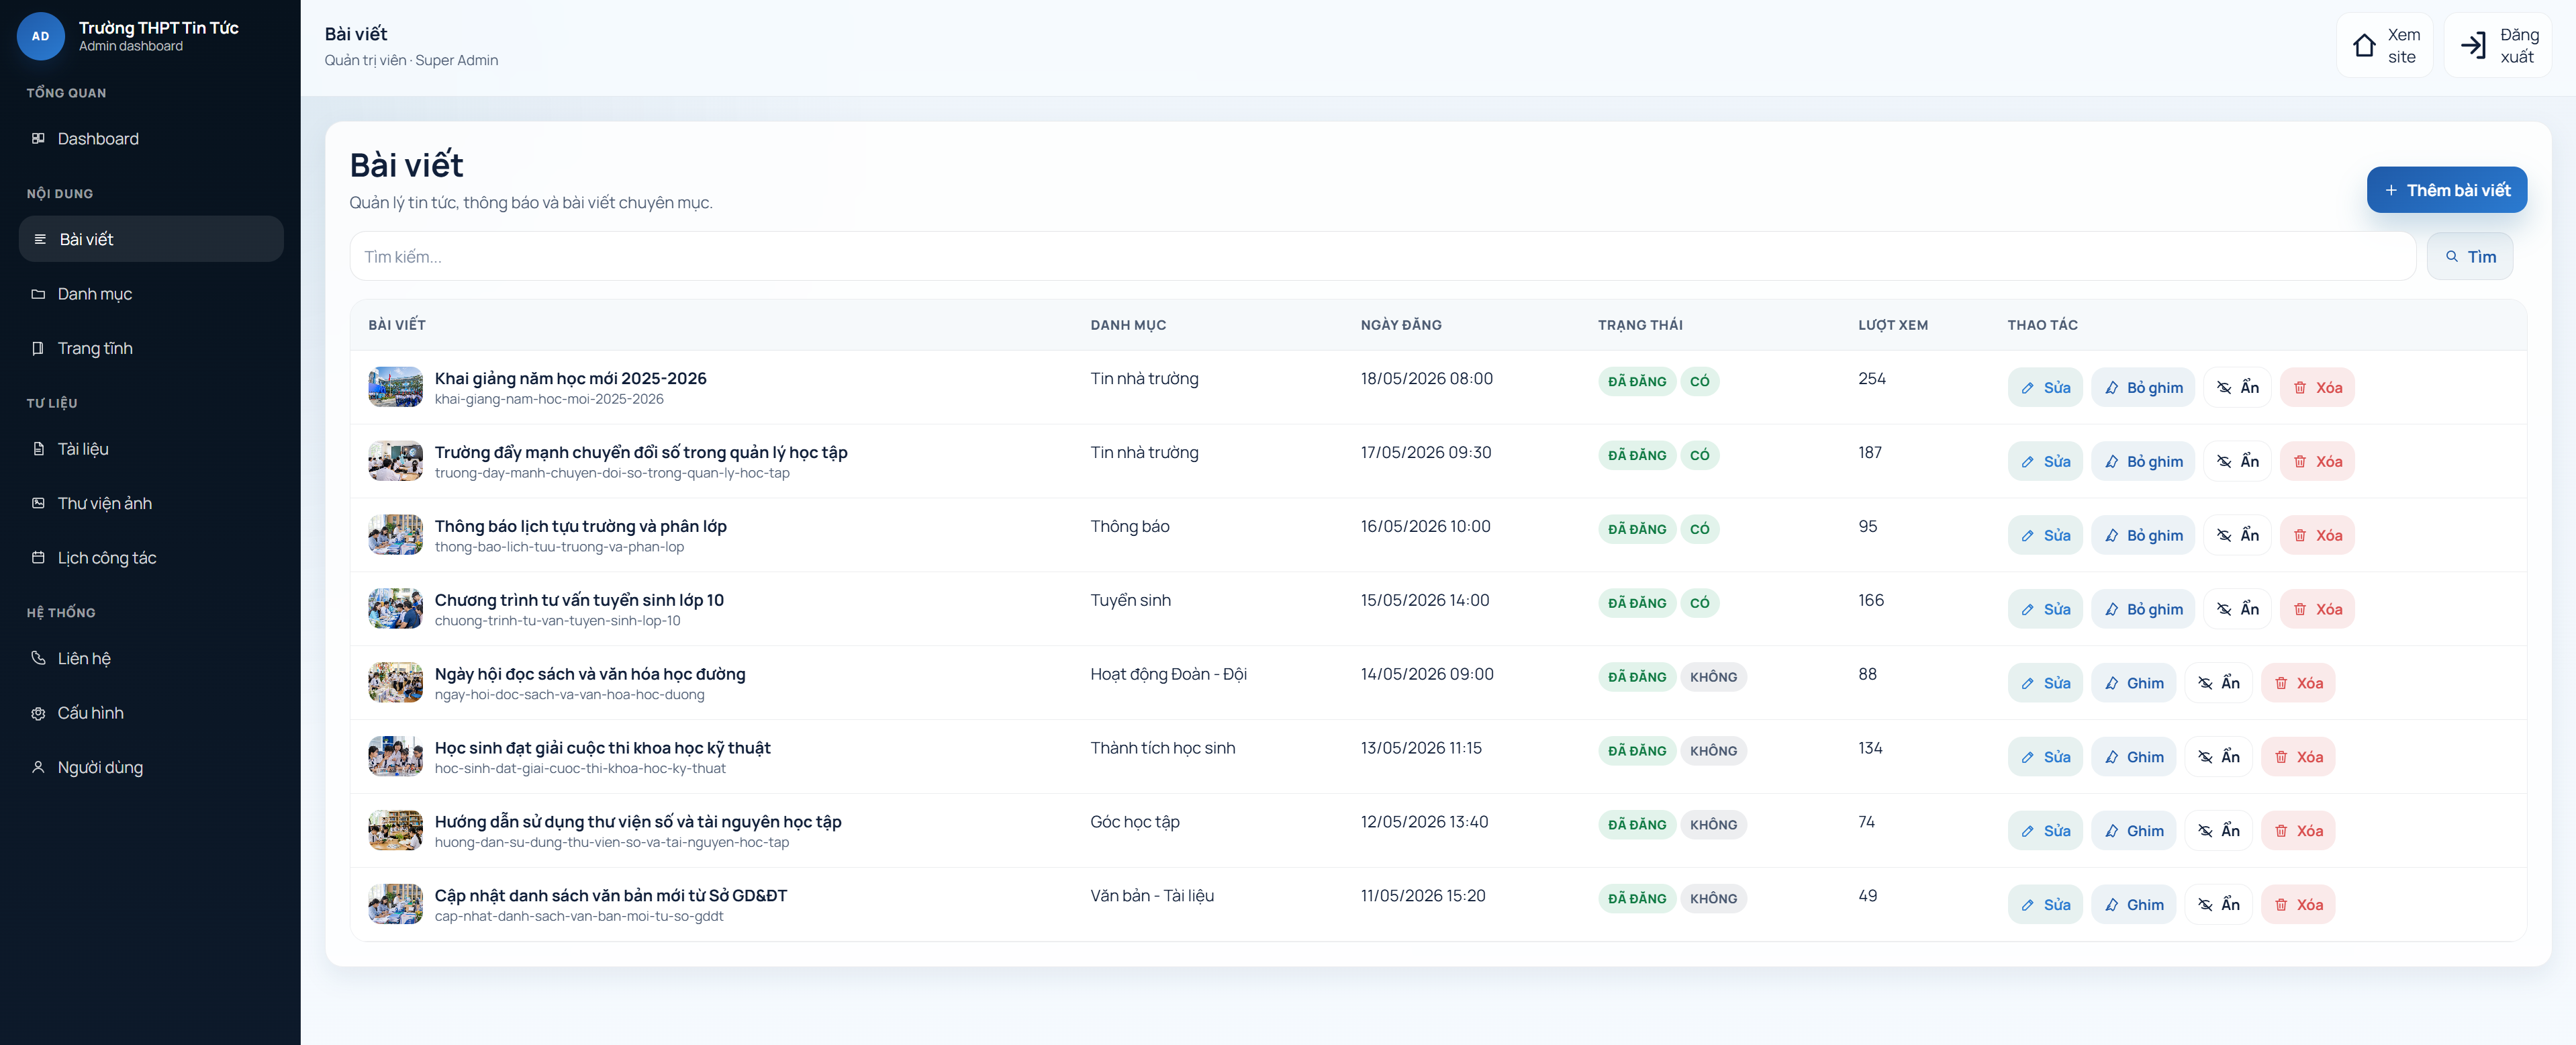This screenshot has width=2576, height=1045.
Task: Click Thêm bài viết button
Action: (x=2446, y=190)
